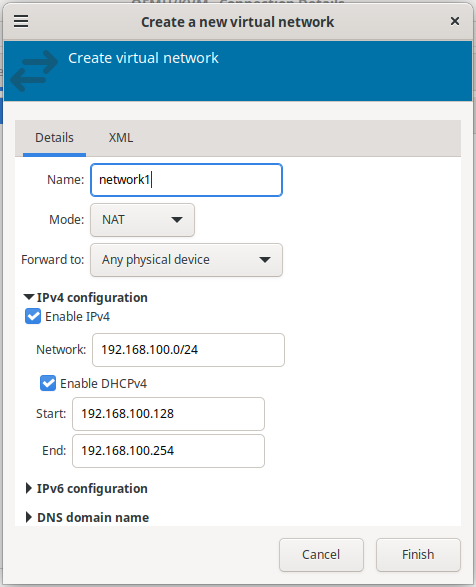This screenshot has height=587, width=476.
Task: Click the Finish button
Action: click(418, 554)
